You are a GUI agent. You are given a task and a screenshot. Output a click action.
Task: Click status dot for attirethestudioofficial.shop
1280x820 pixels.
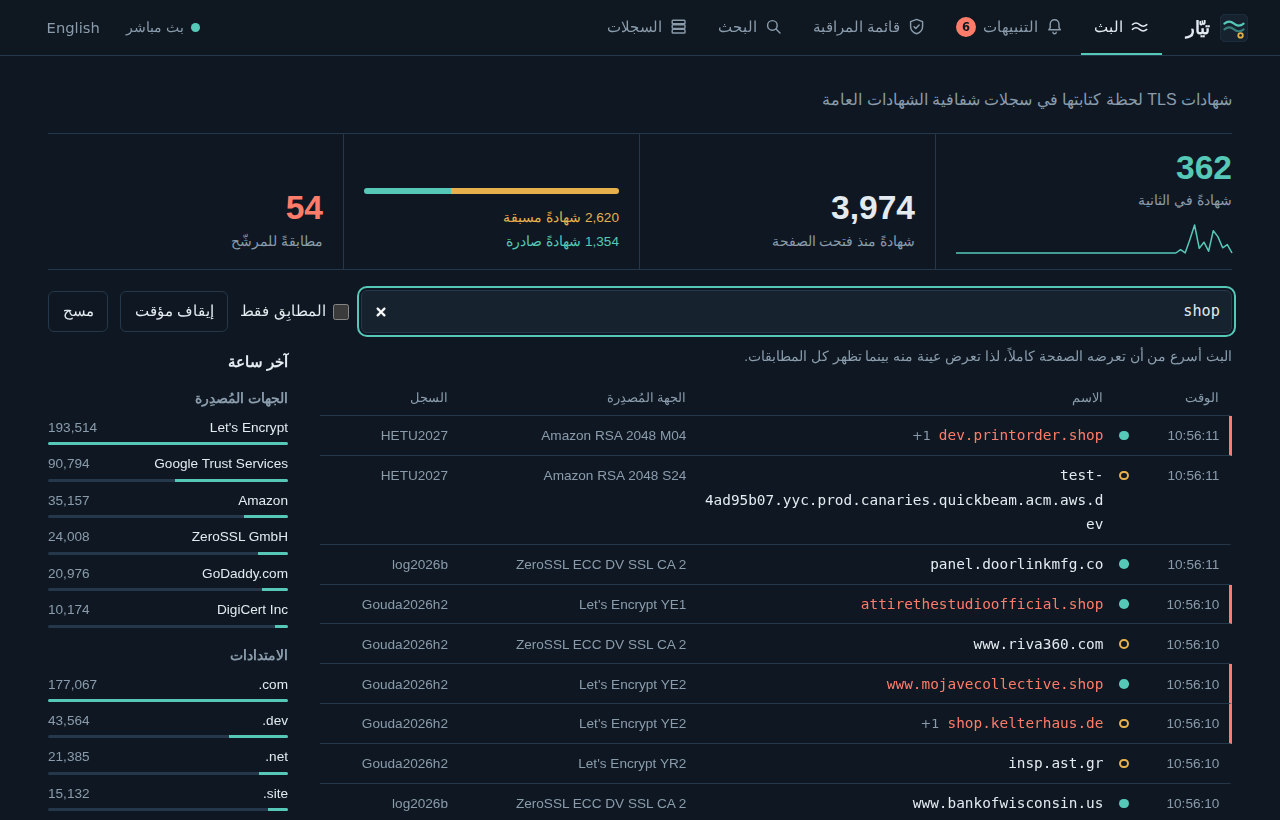tap(1124, 604)
